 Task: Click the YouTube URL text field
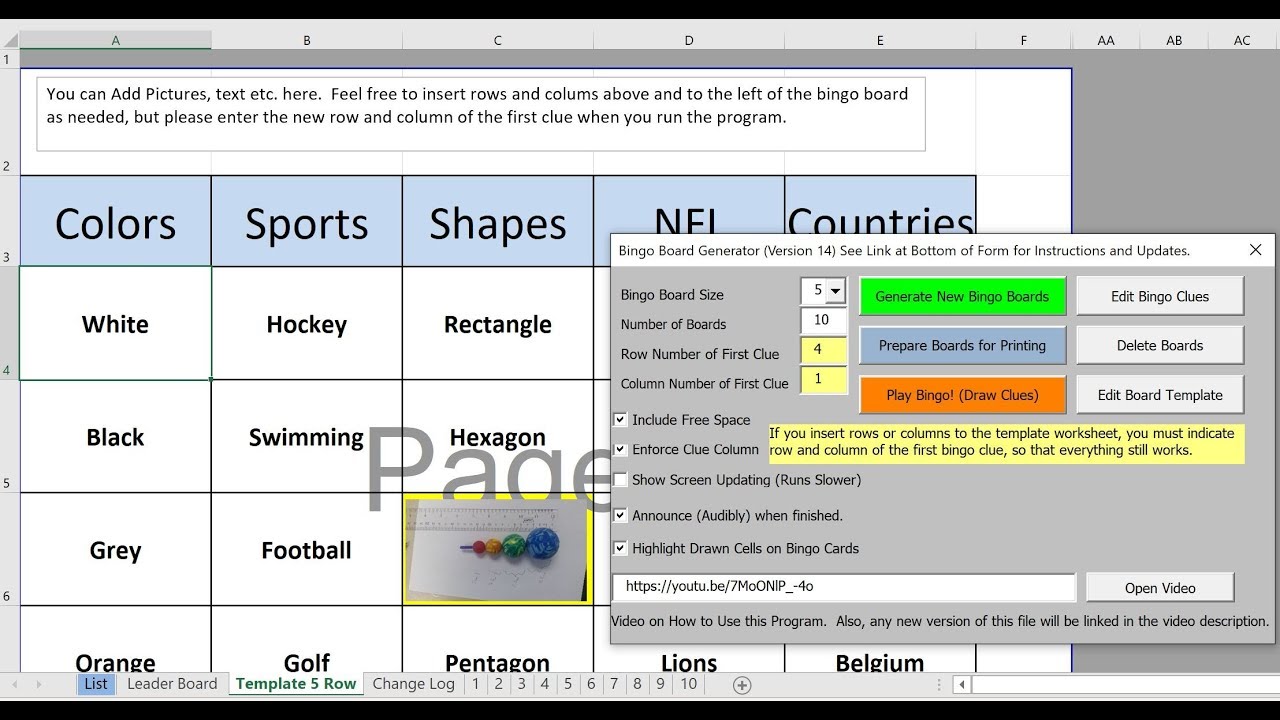[844, 587]
